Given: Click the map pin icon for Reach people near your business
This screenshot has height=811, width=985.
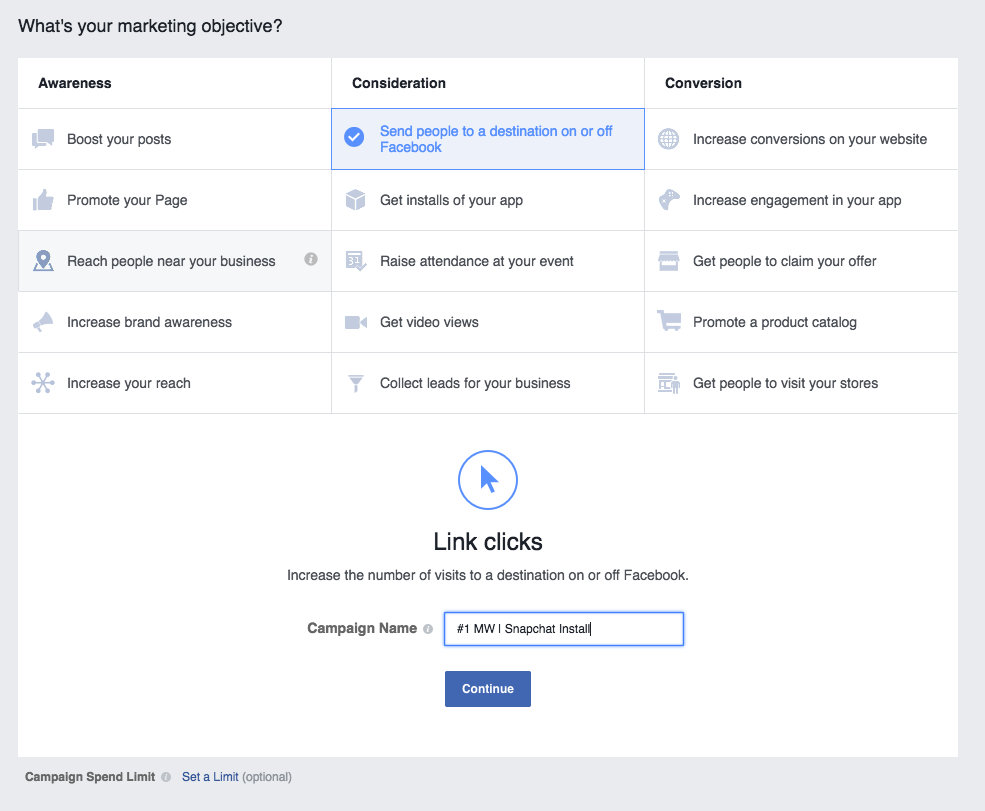Looking at the screenshot, I should point(43,261).
